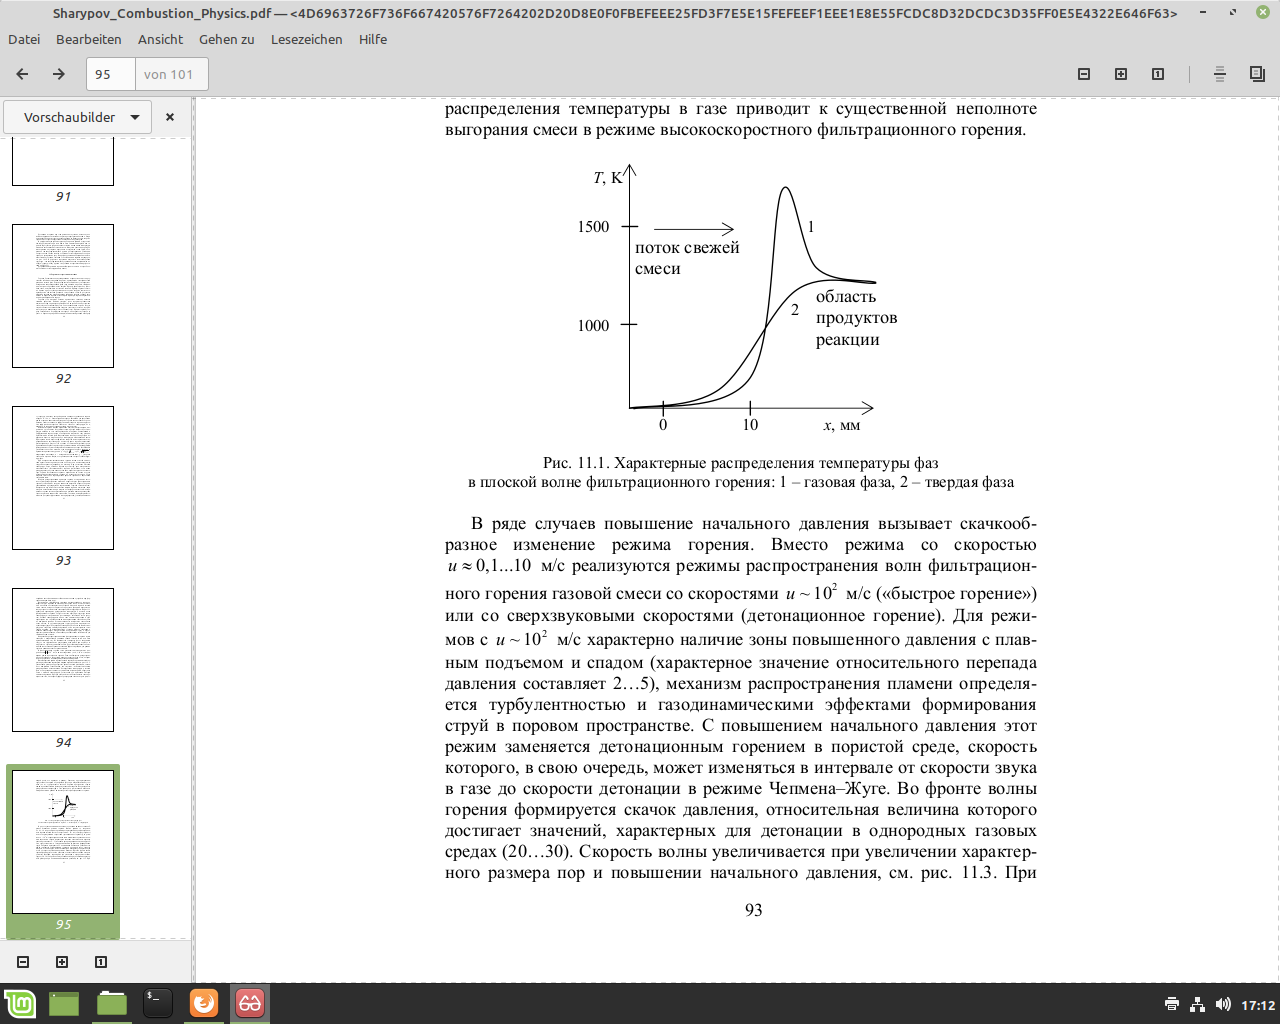Zoom out using the toolbar minus icon
1280x1024 pixels.
click(1084, 74)
